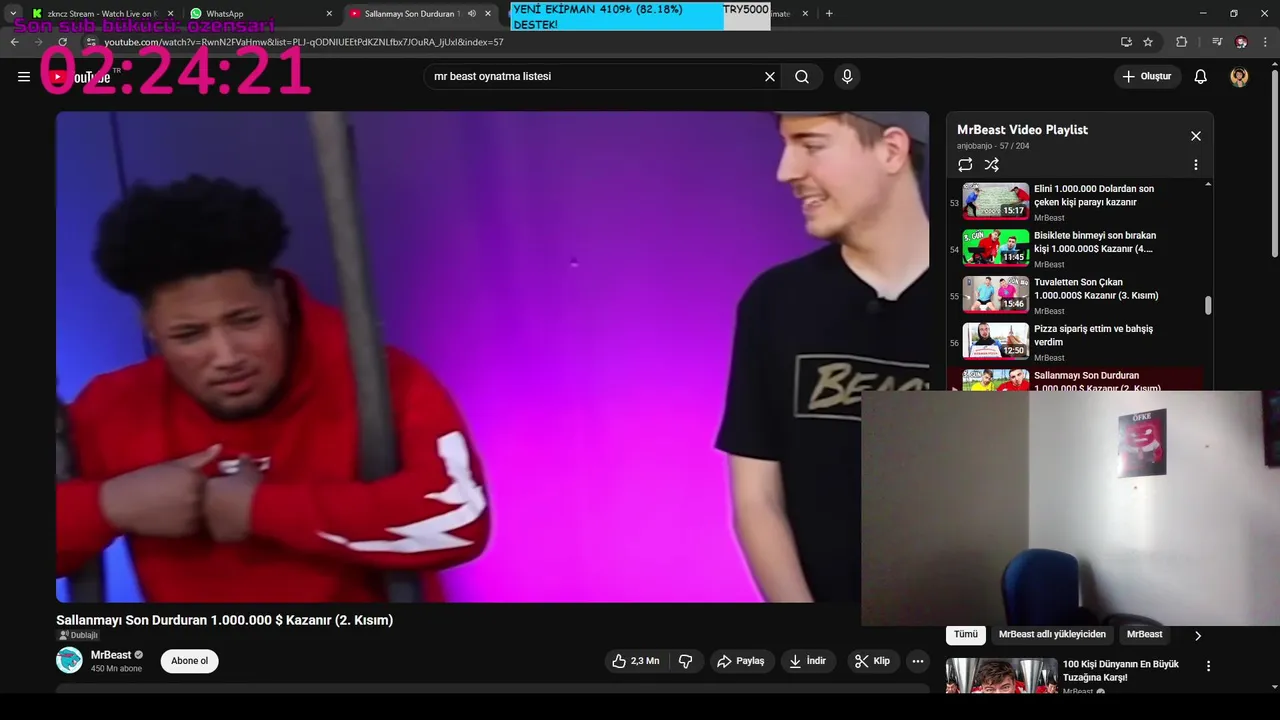Start voice search with microphone icon
This screenshot has height=720, width=1280.
pyautogui.click(x=847, y=77)
